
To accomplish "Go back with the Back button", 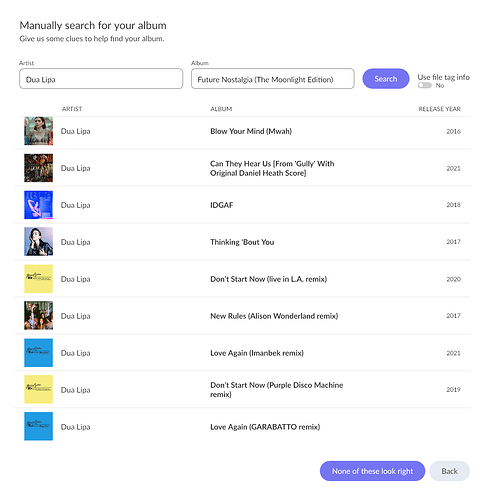I will [x=450, y=471].
